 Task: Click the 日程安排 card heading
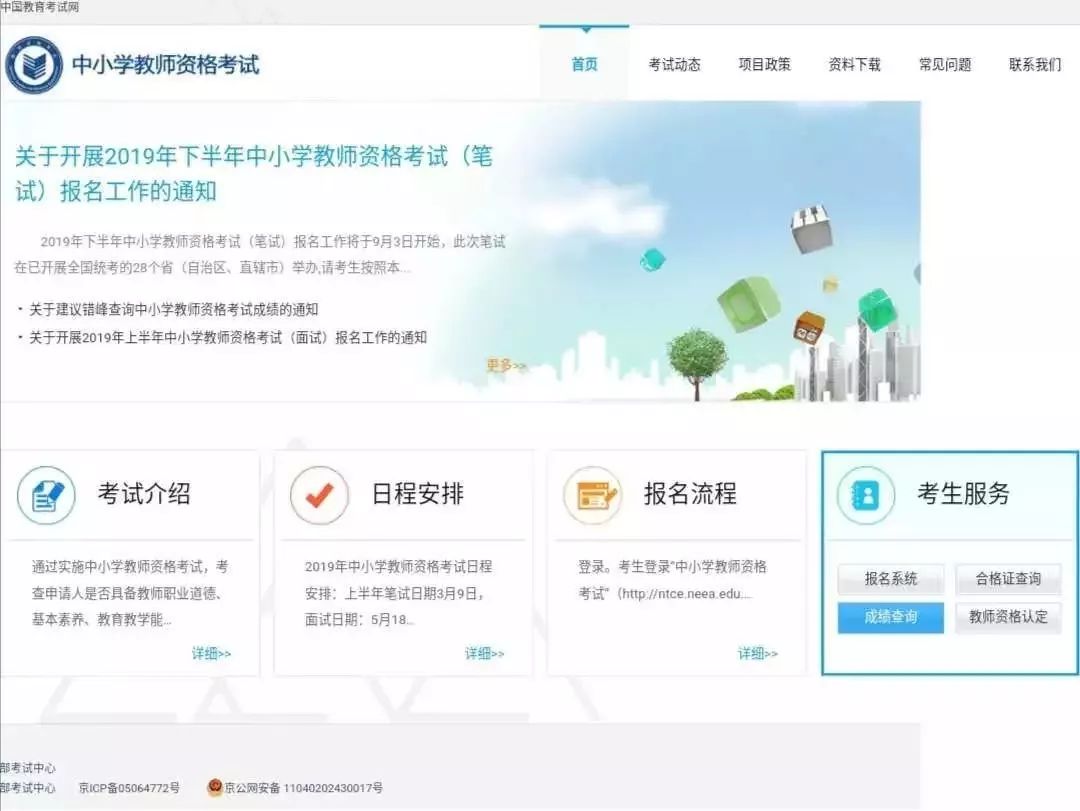coord(417,494)
